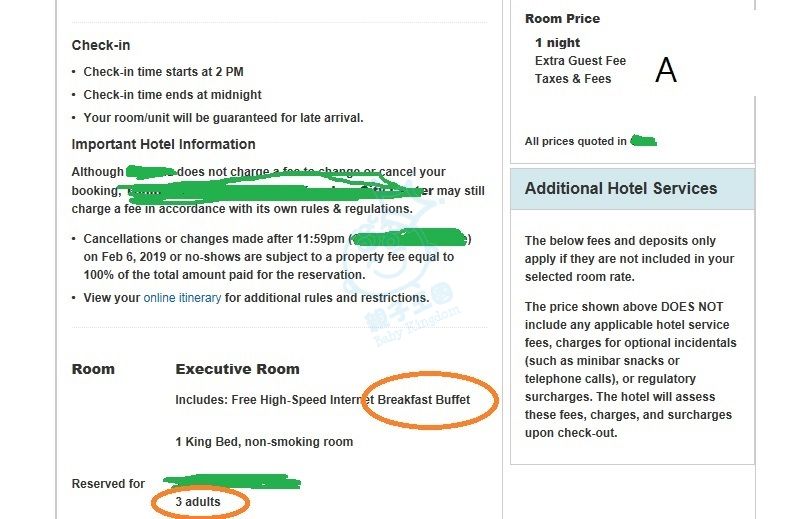
Task: Click the Extra Guest Fee line
Action: point(580,61)
